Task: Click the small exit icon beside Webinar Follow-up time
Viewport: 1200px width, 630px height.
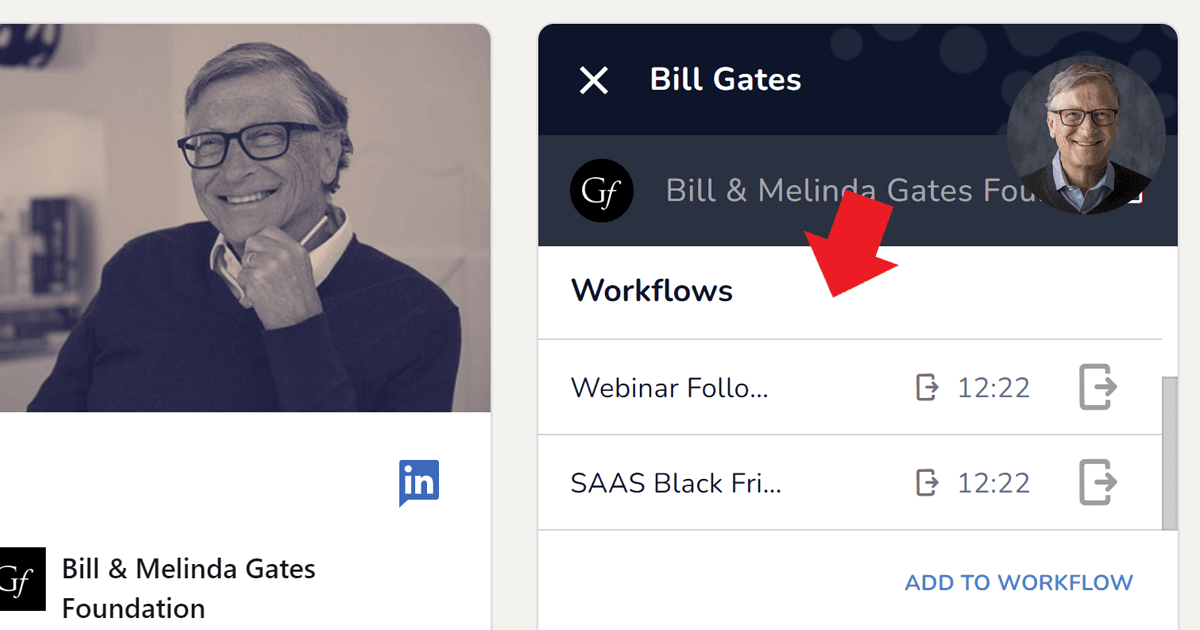Action: pyautogui.click(x=927, y=387)
